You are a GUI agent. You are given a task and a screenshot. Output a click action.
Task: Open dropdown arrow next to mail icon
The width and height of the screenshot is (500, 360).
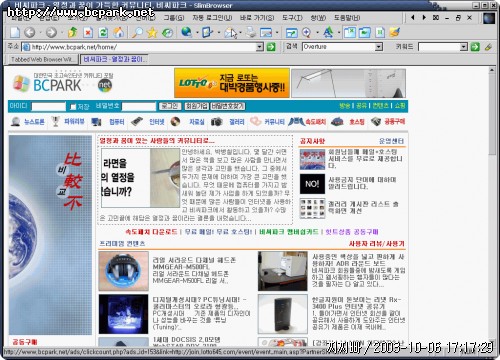pos(240,33)
